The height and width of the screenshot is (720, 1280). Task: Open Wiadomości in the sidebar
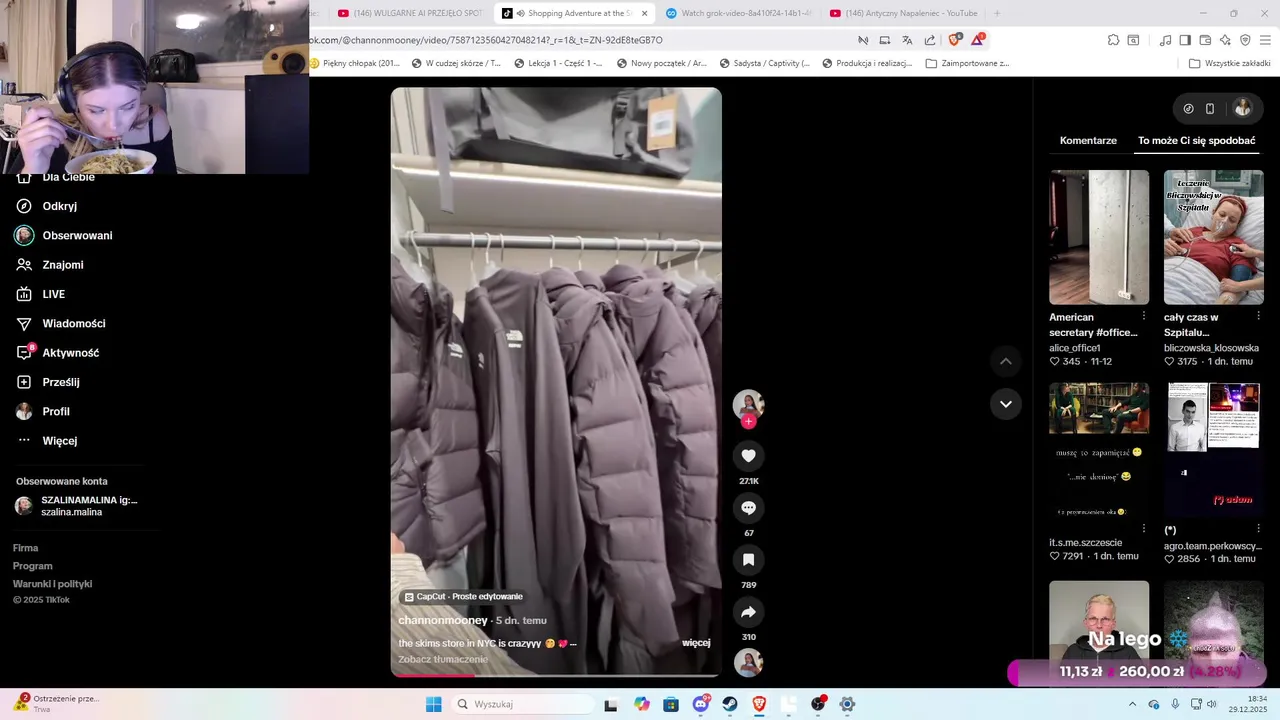tap(73, 324)
